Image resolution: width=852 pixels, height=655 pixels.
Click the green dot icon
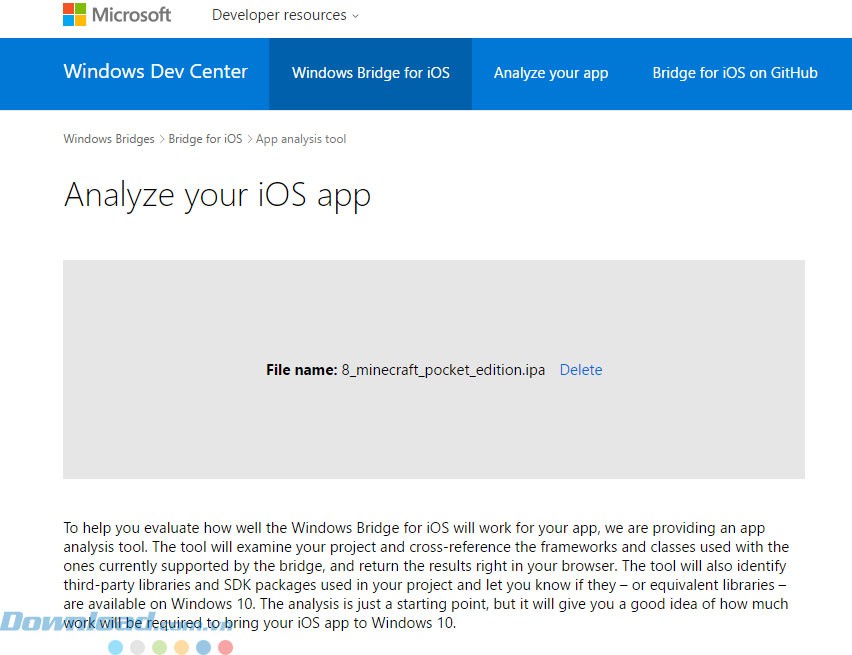click(159, 647)
